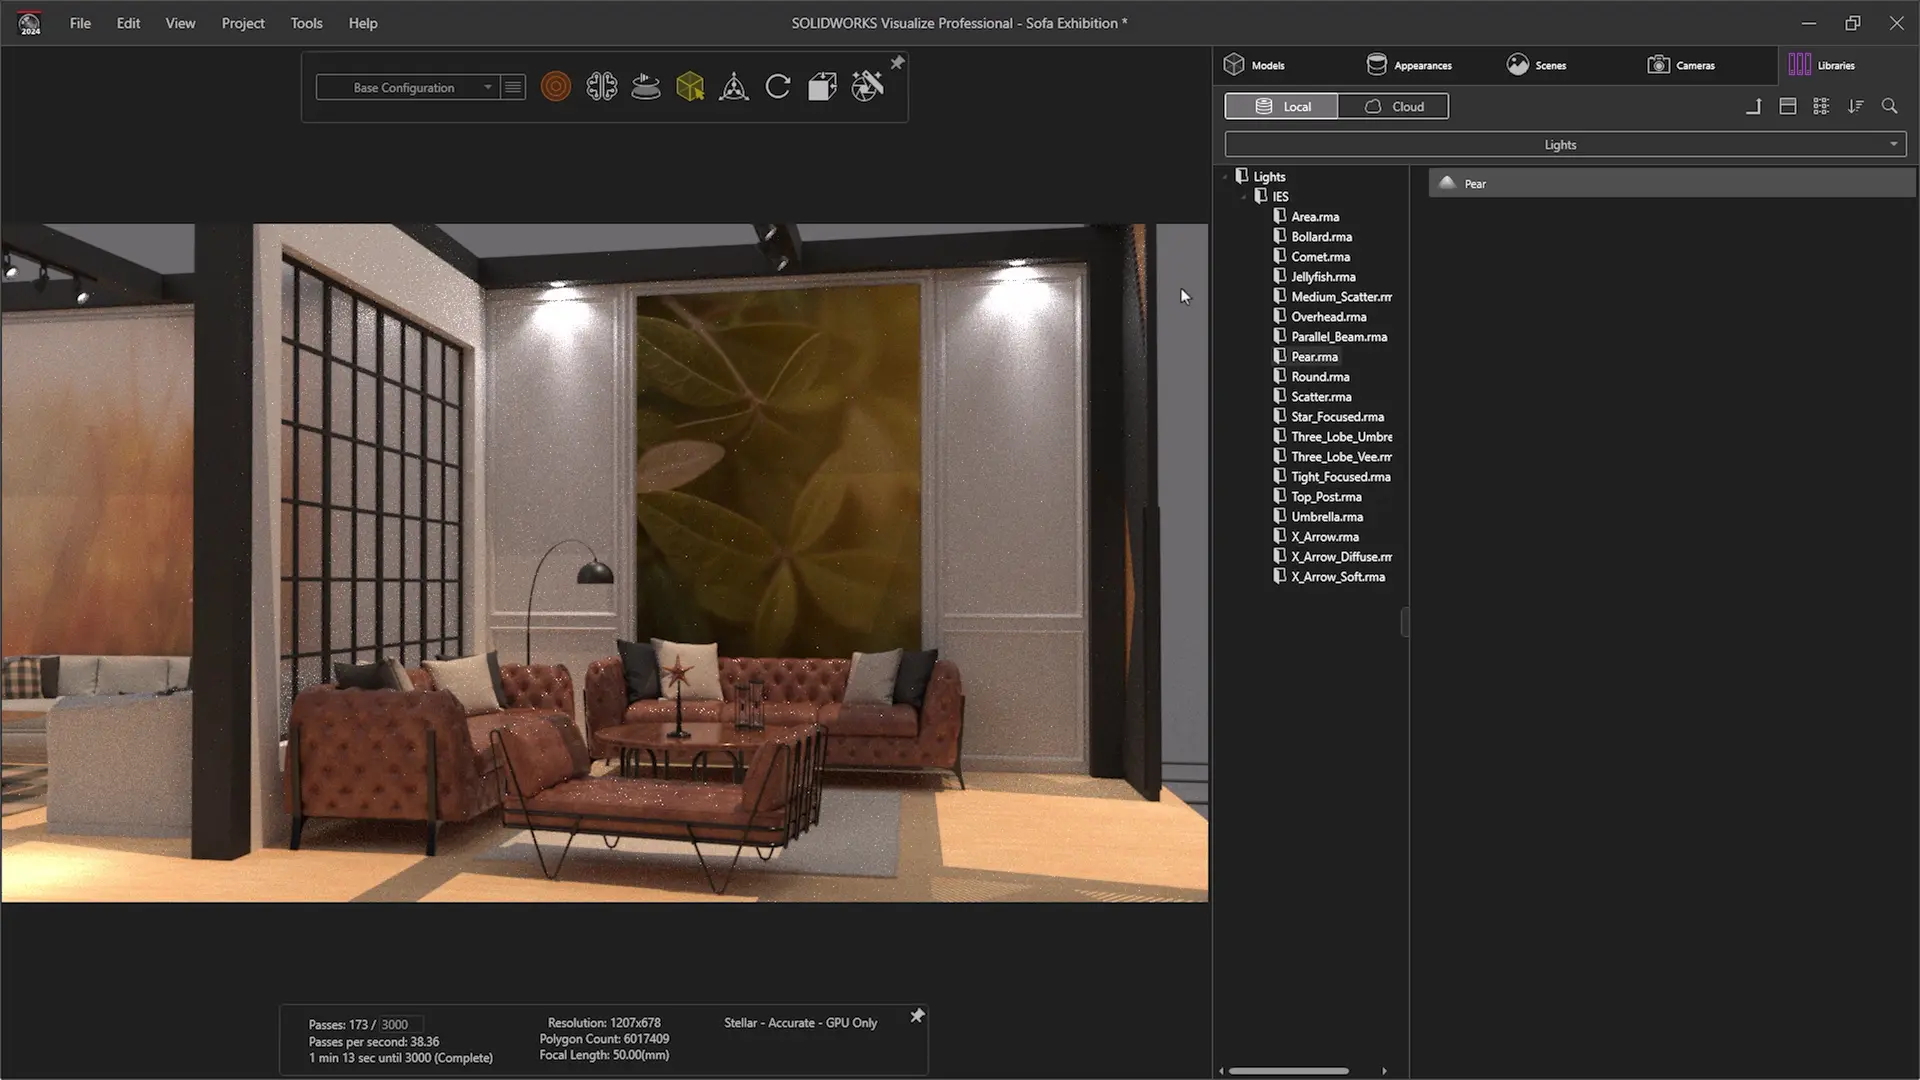Toggle the AI denoiser brain icon
Screen dimensions: 1920x1080
click(601, 87)
